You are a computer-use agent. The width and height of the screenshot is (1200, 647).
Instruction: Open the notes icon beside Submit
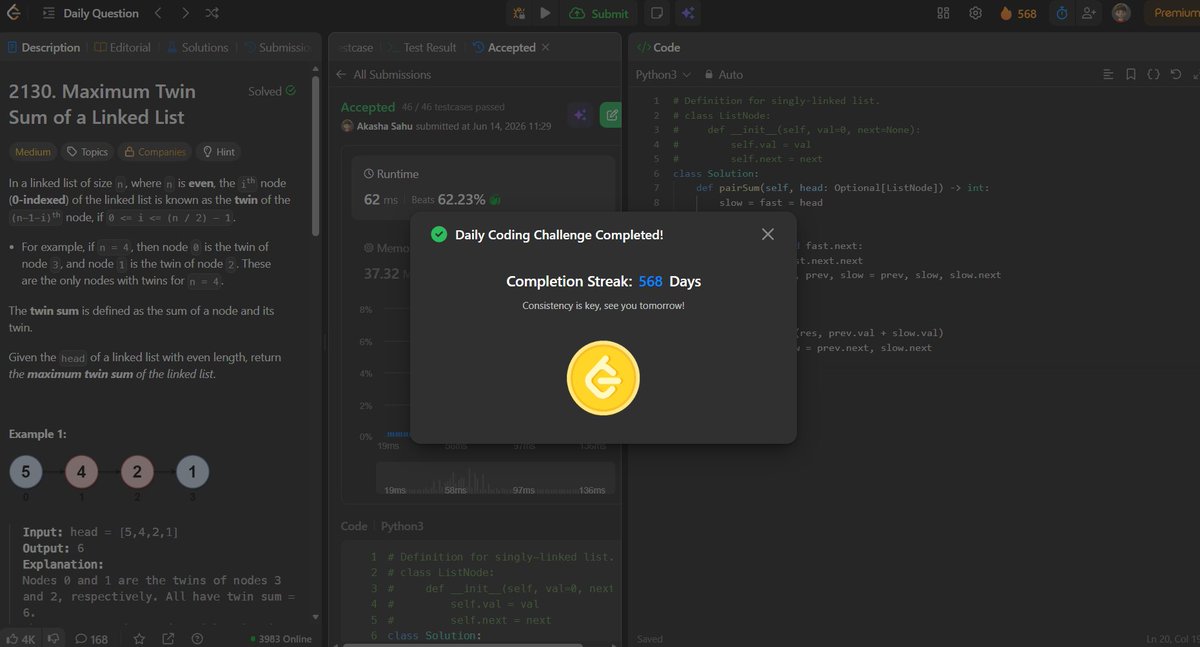657,13
